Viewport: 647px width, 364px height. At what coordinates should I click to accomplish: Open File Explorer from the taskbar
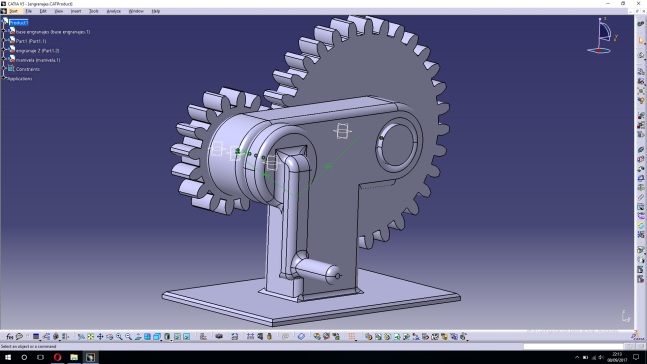click(x=74, y=357)
